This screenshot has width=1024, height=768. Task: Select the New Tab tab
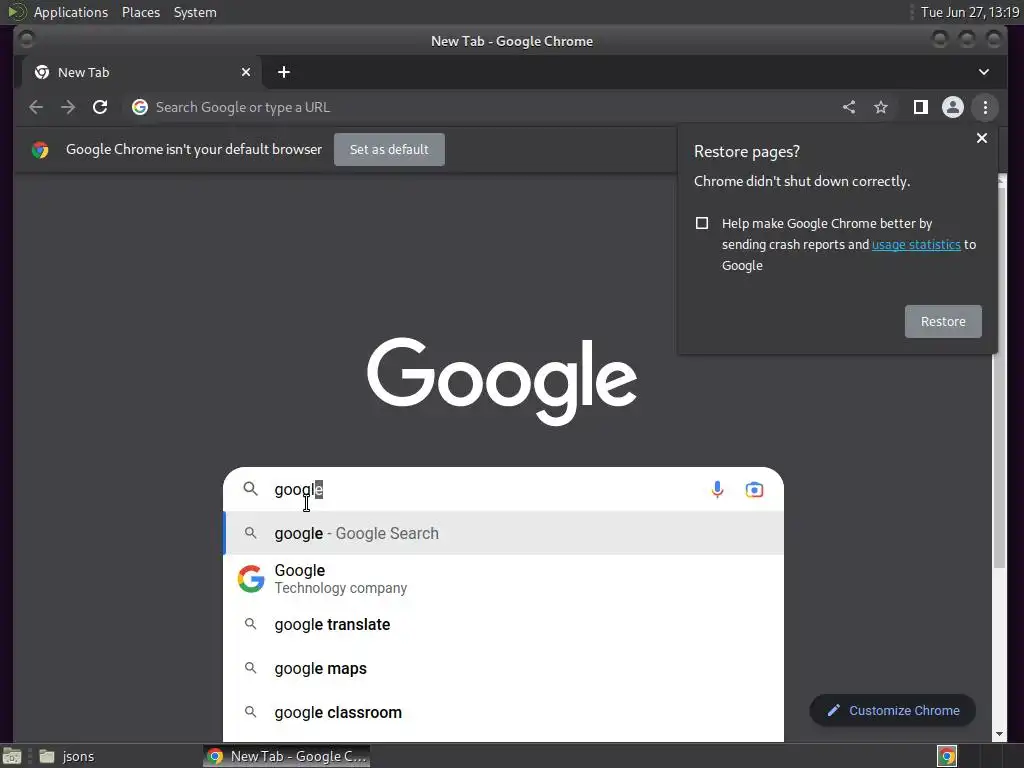coord(142,72)
